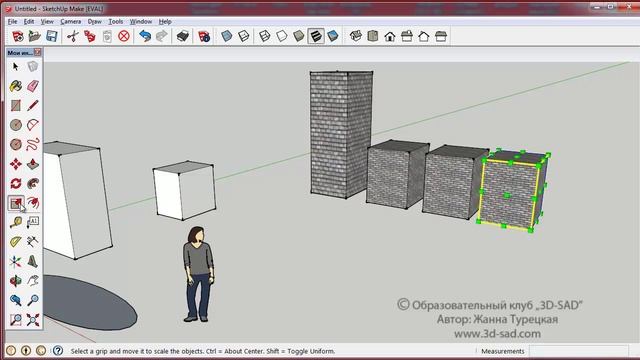Choose the Rotate tool
Screen dimensions: 640x360
click(x=16, y=183)
